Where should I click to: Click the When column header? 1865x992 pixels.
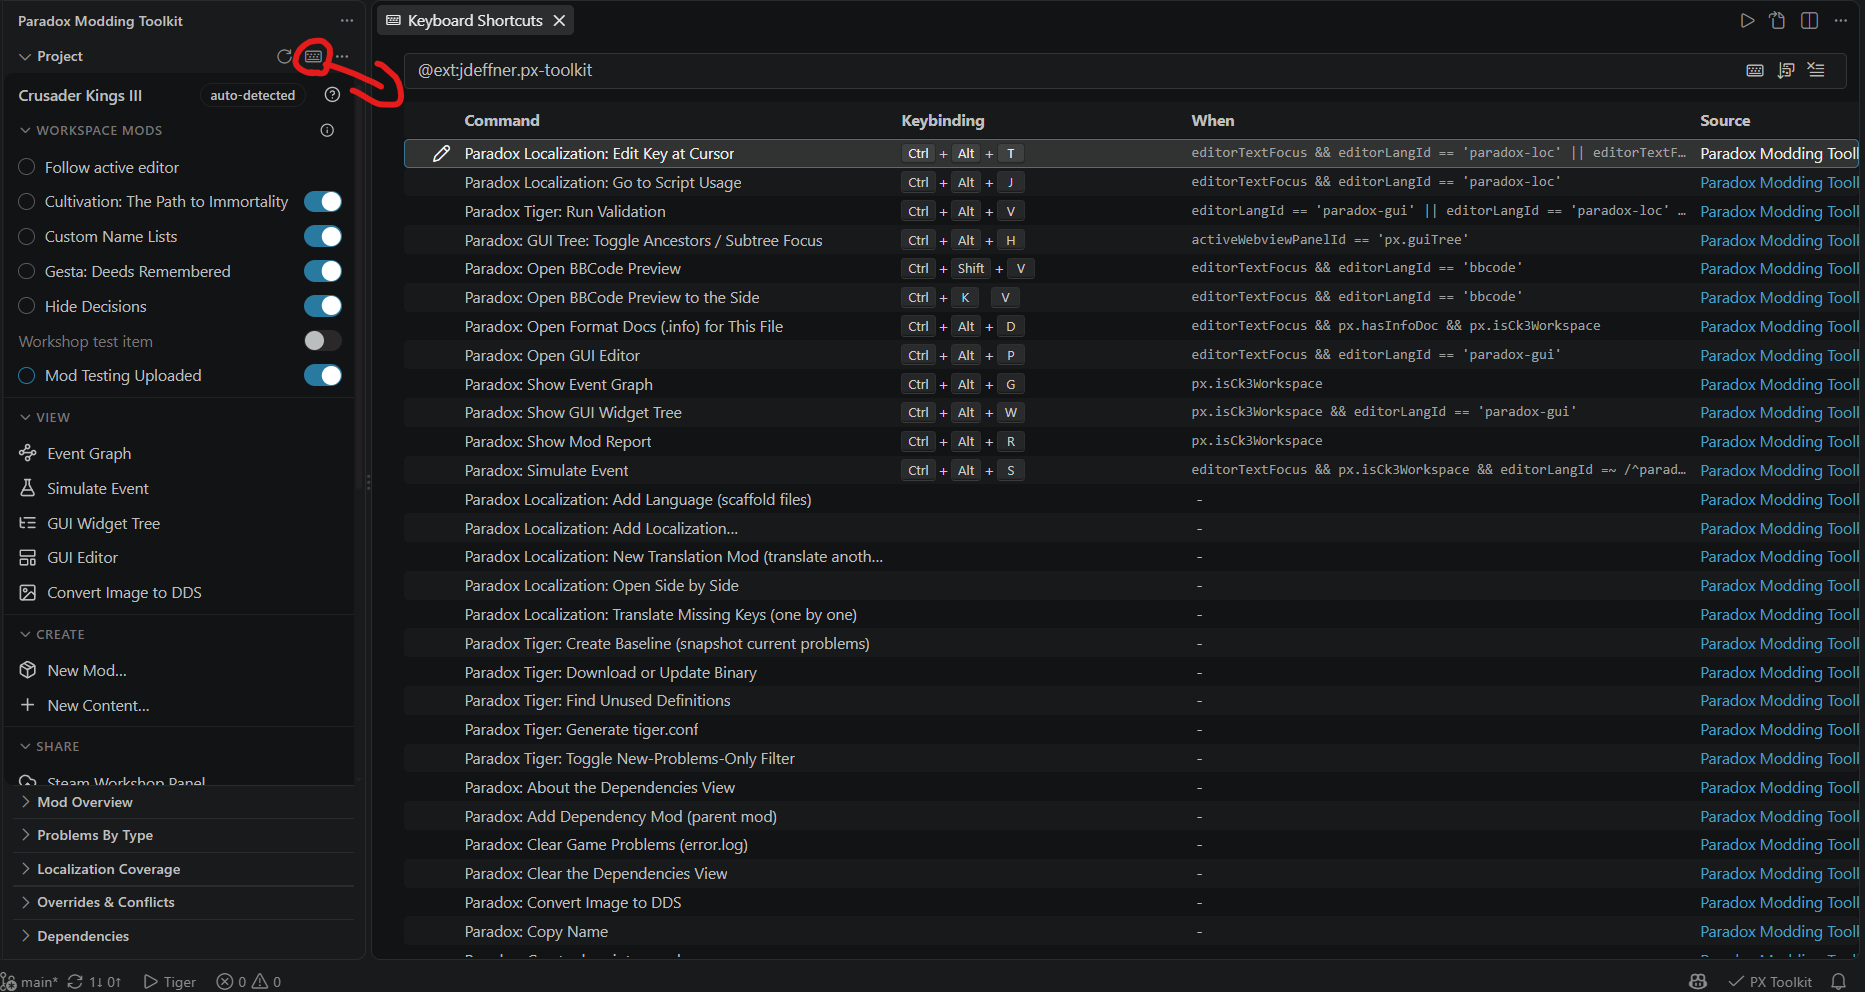pyautogui.click(x=1213, y=120)
